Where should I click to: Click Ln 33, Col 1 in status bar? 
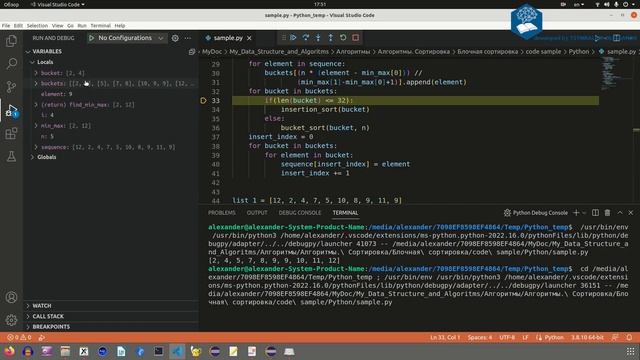click(445, 338)
